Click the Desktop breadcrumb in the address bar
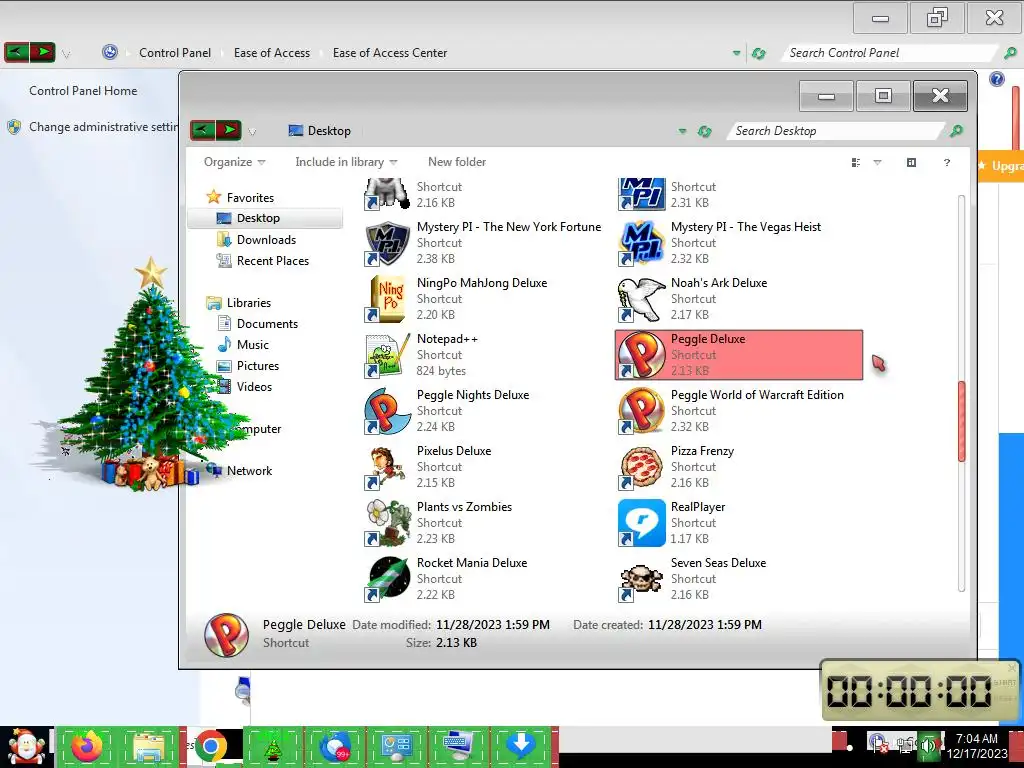Screen dimensions: 1024x768 coord(328,131)
